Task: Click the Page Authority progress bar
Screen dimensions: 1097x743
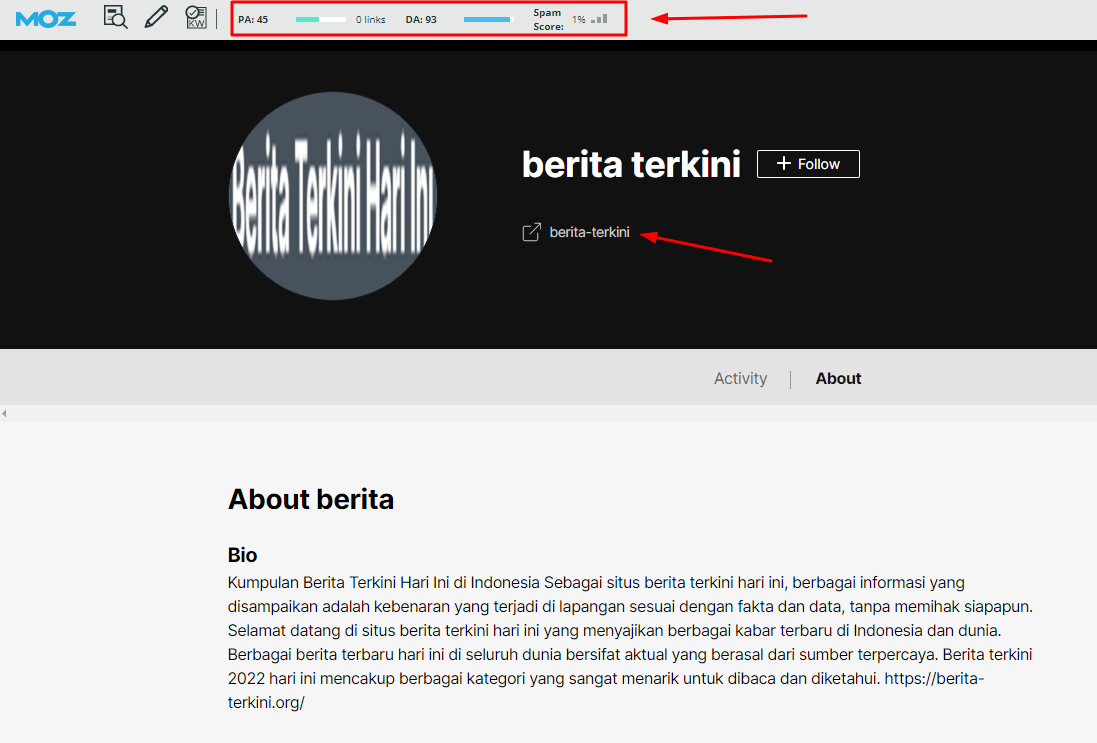Action: pos(320,20)
